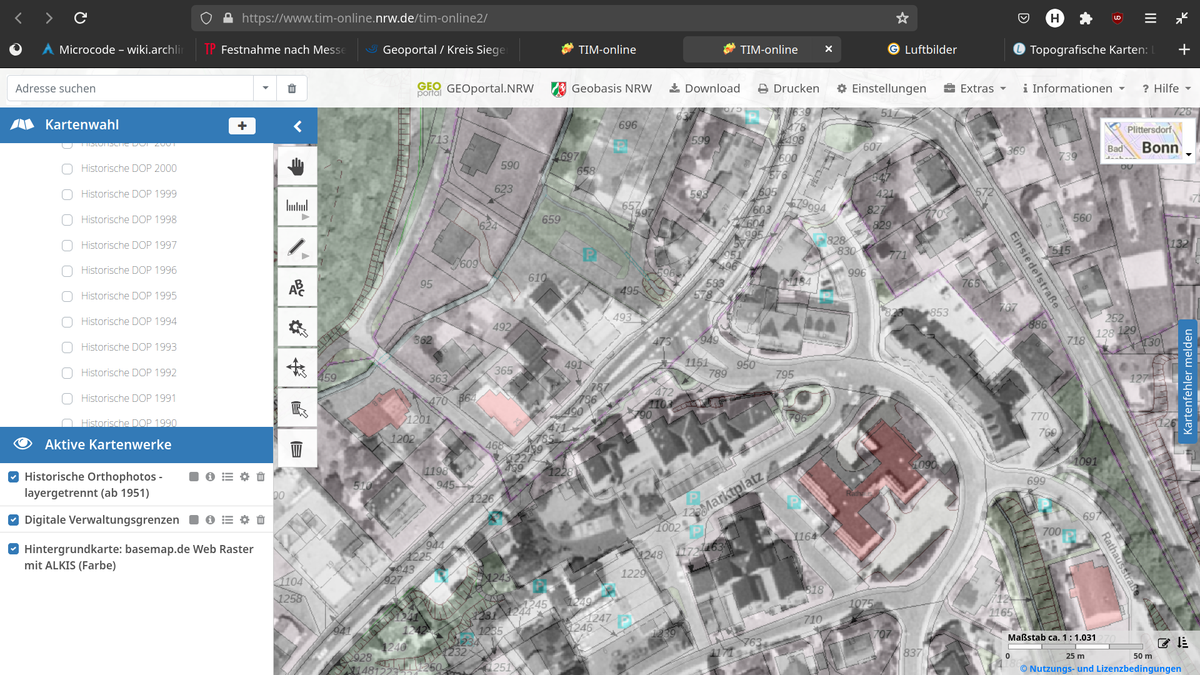Bookmark this page with the star

pyautogui.click(x=902, y=18)
